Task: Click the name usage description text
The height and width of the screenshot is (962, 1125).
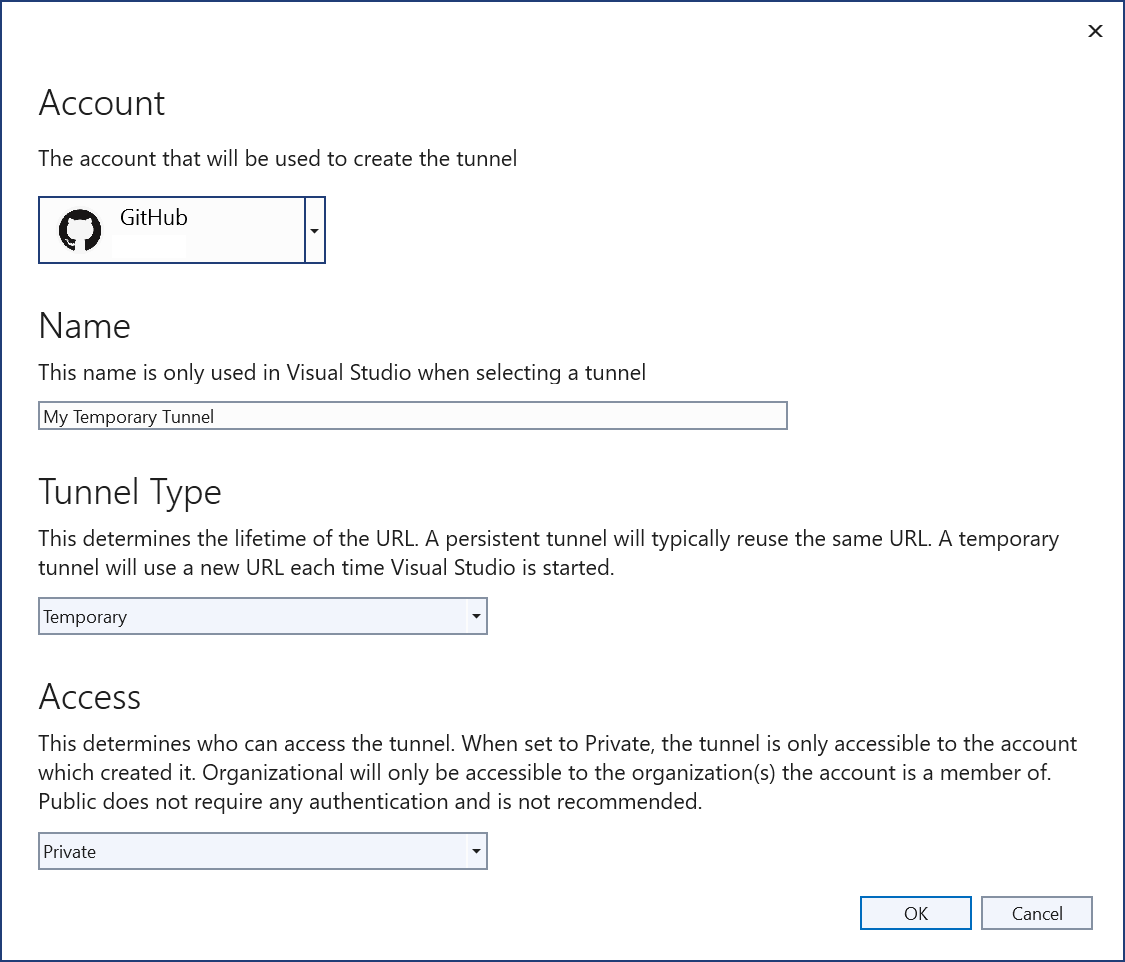Action: (342, 373)
